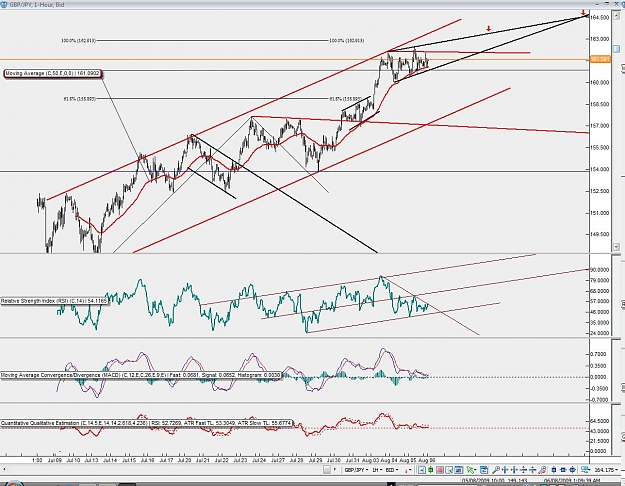
Task: Click the Jul 23 date on time axis
Action: tap(240, 460)
